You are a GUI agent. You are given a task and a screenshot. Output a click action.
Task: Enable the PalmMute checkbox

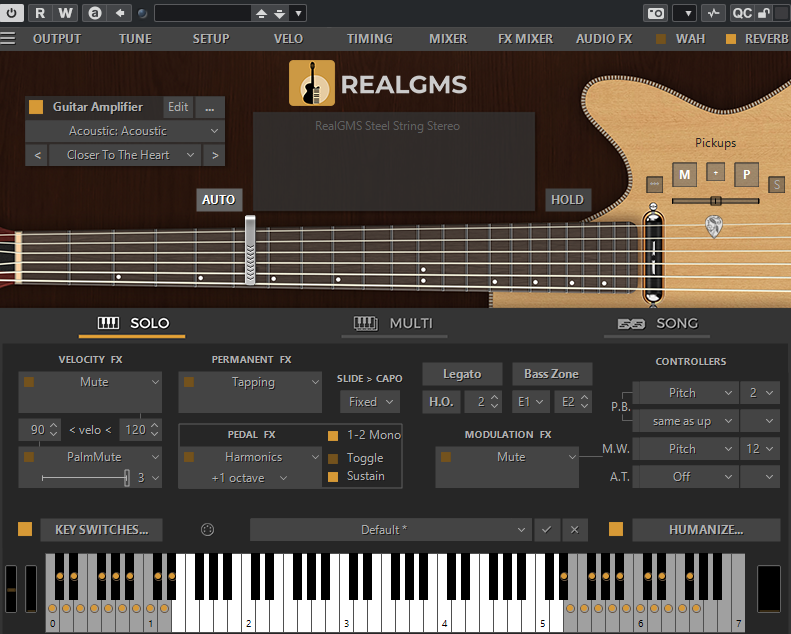(x=29, y=457)
